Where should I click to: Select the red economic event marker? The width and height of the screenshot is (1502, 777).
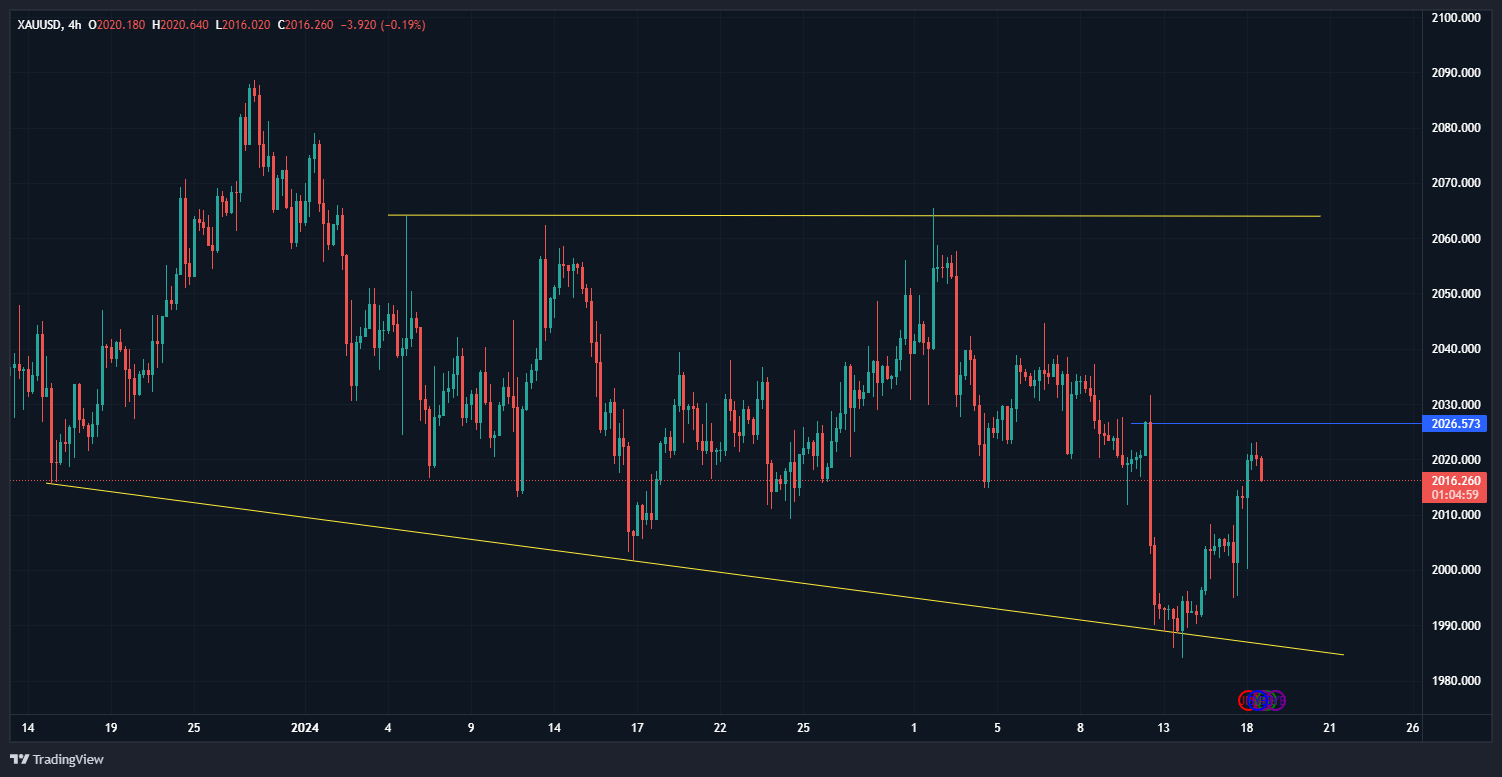(x=1248, y=700)
